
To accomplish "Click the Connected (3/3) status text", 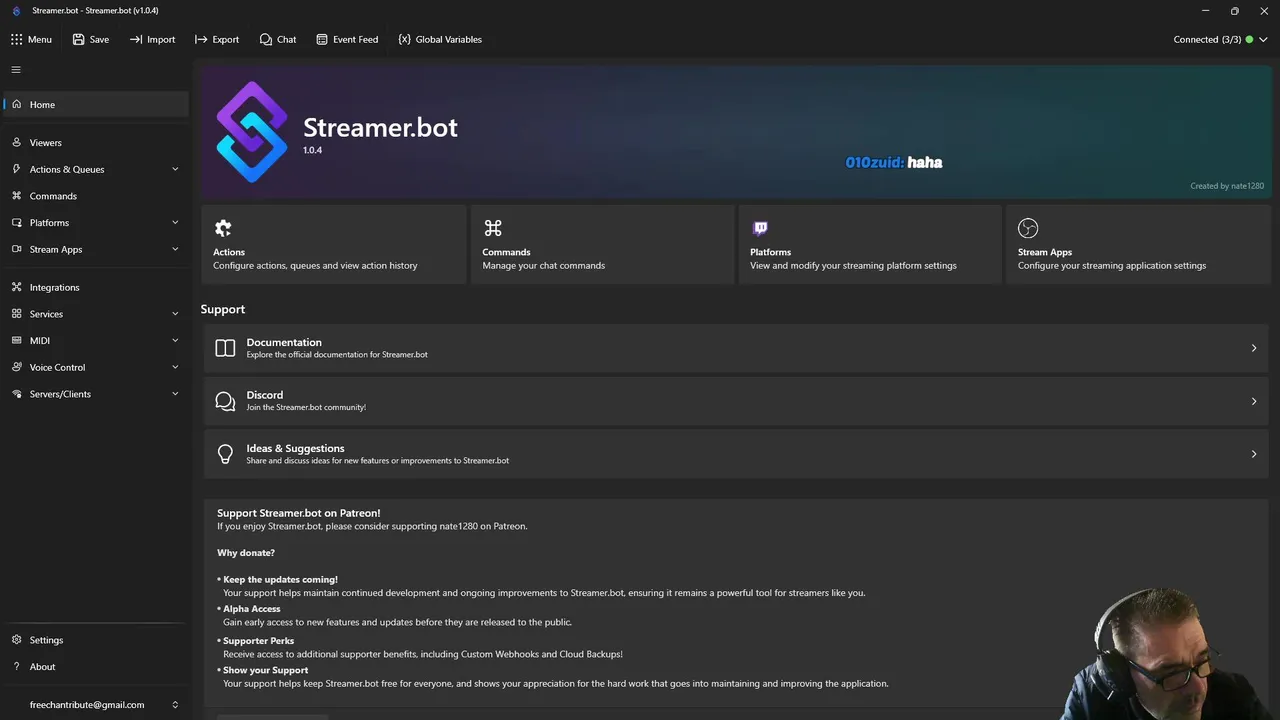I will click(x=1207, y=39).
